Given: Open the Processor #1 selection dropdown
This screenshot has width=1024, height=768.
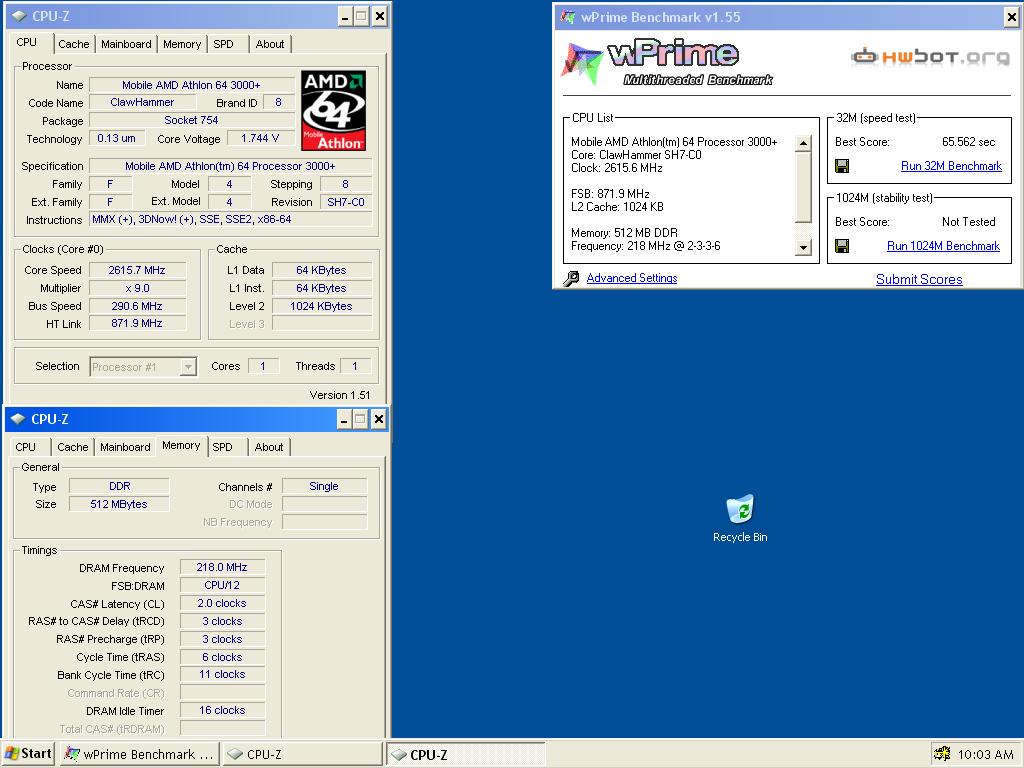Looking at the screenshot, I should click(x=188, y=367).
